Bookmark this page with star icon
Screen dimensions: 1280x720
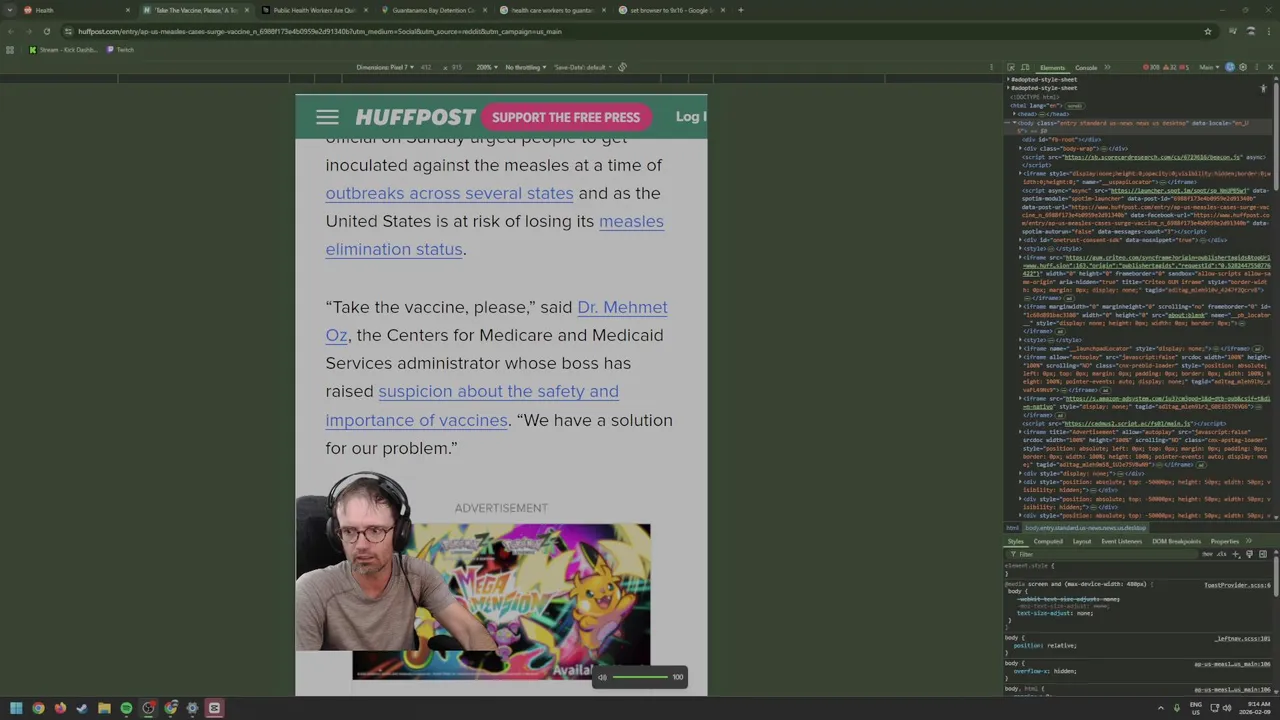(1207, 31)
